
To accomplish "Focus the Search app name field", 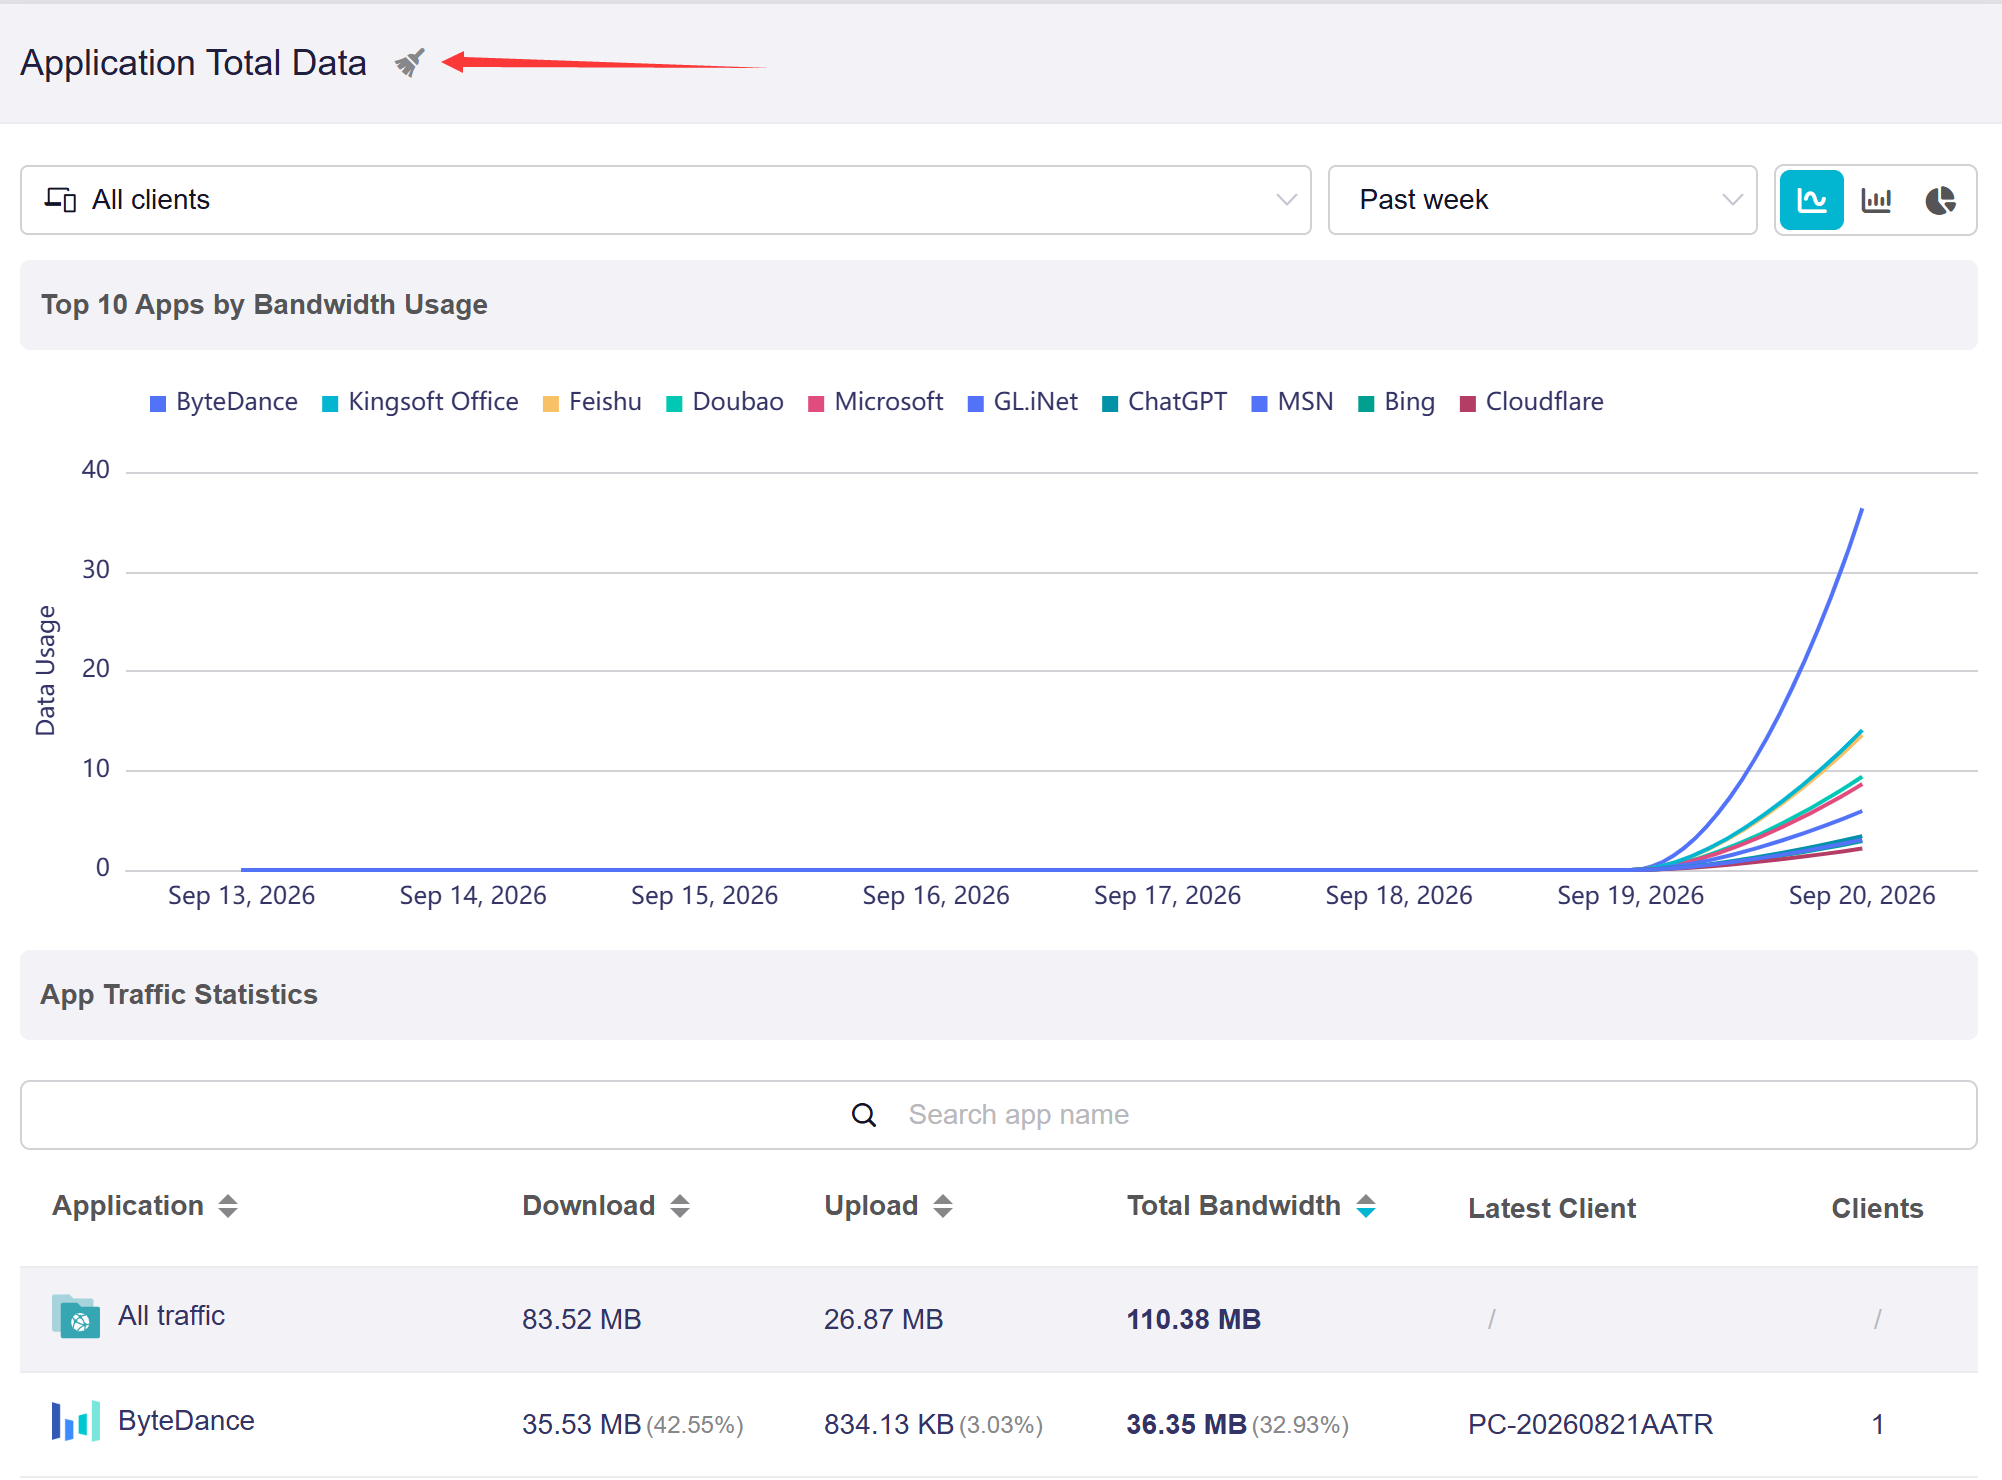I will click(999, 1115).
